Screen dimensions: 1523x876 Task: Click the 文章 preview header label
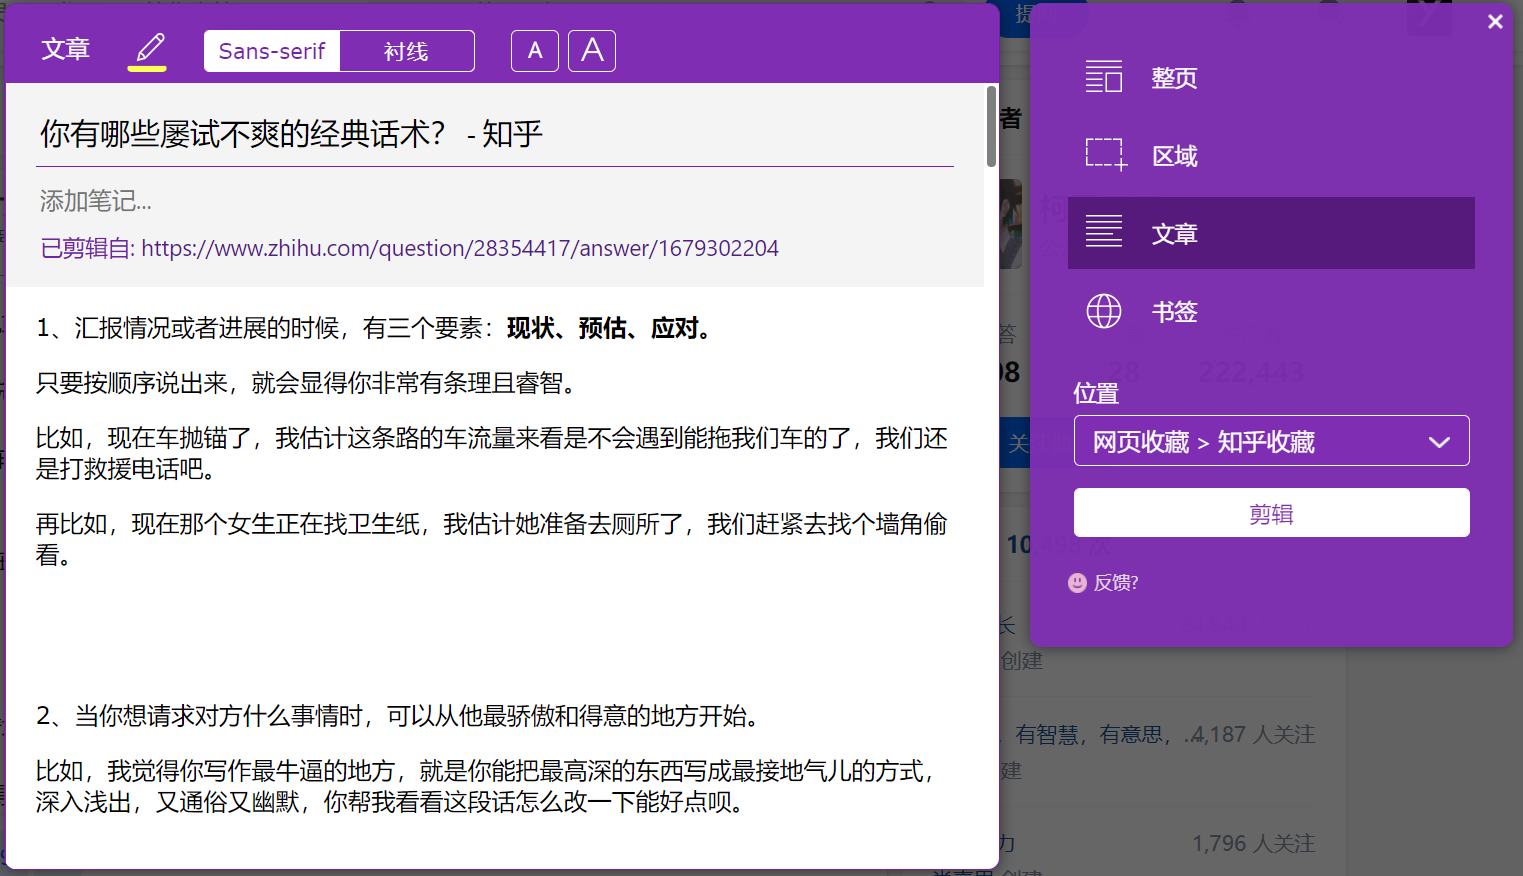pyautogui.click(x=66, y=49)
